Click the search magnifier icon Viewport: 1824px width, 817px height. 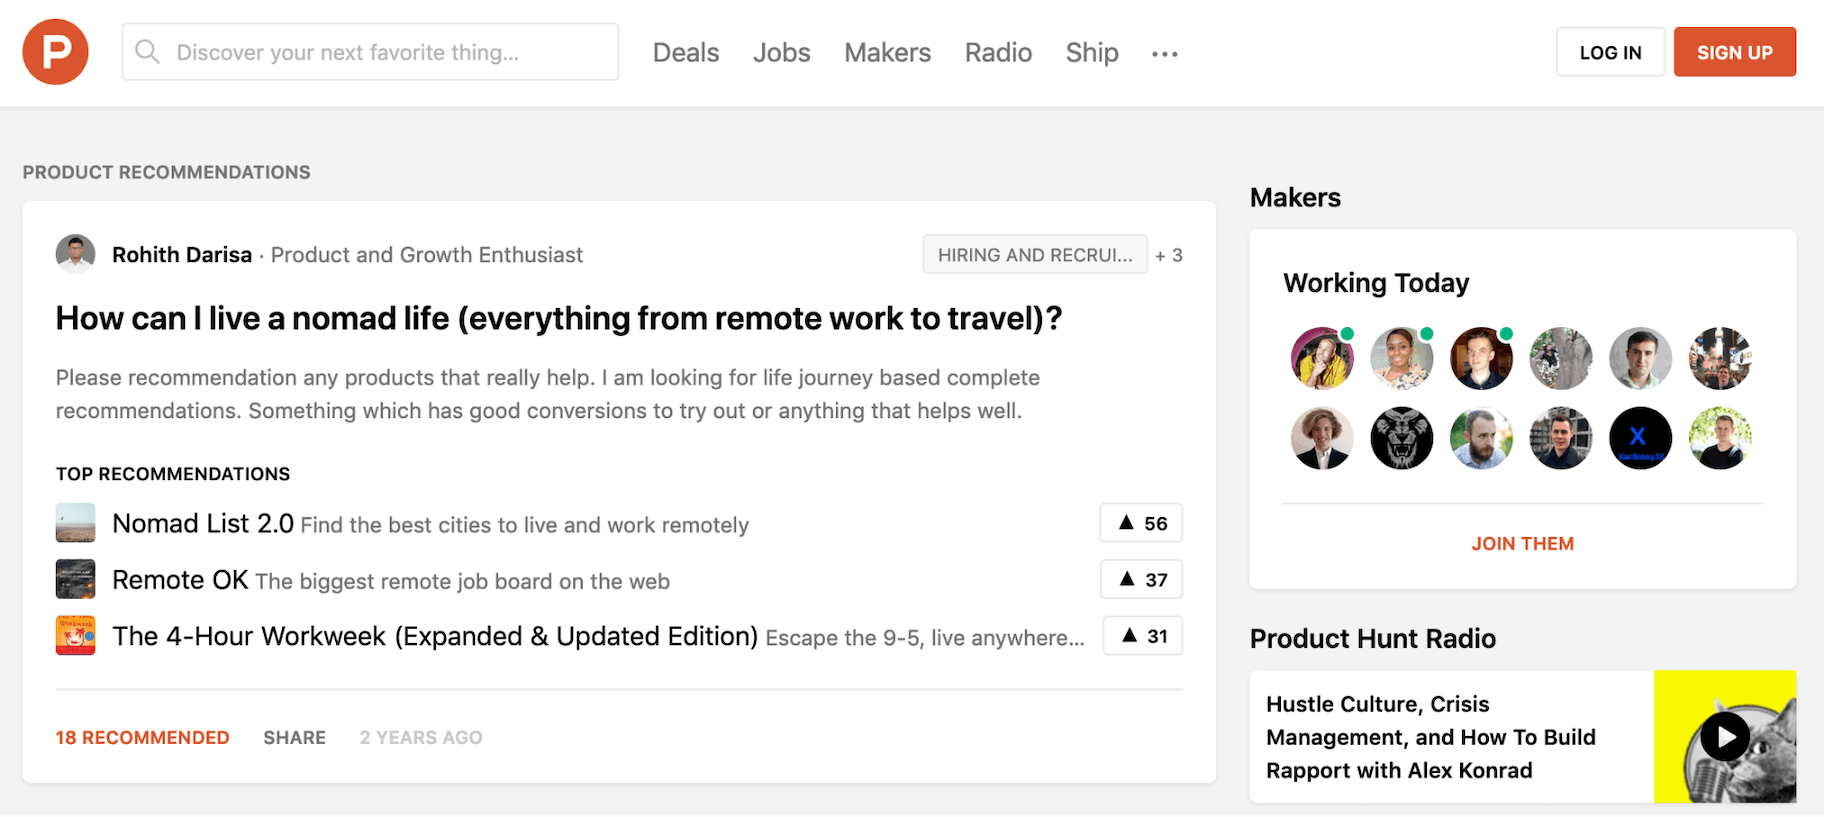pyautogui.click(x=147, y=52)
